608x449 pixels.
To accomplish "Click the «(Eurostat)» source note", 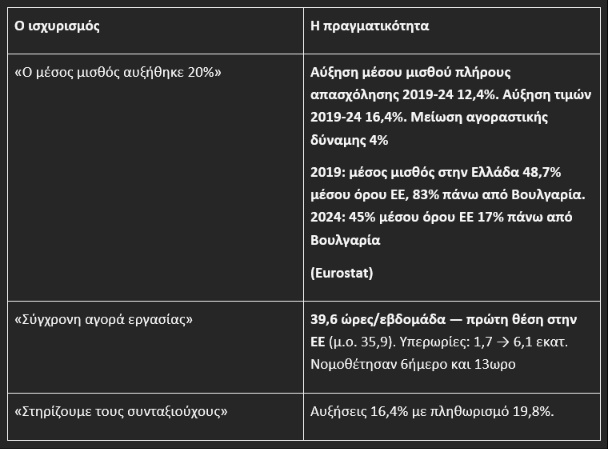I will (342, 273).
